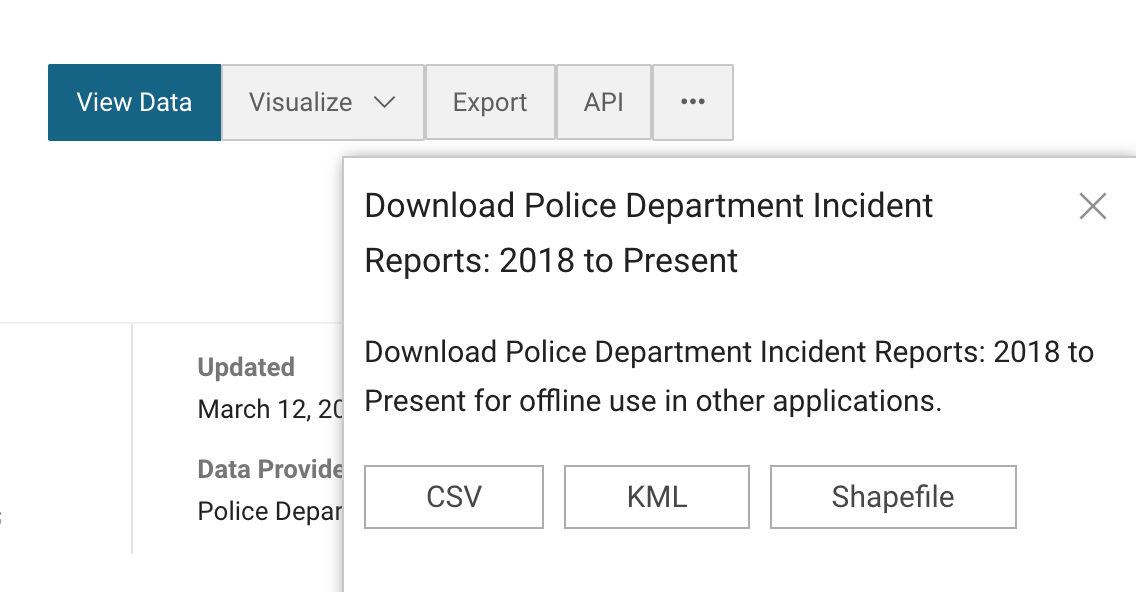This screenshot has height=592, width=1136.
Task: Download the dataset as CSV
Action: 454,497
